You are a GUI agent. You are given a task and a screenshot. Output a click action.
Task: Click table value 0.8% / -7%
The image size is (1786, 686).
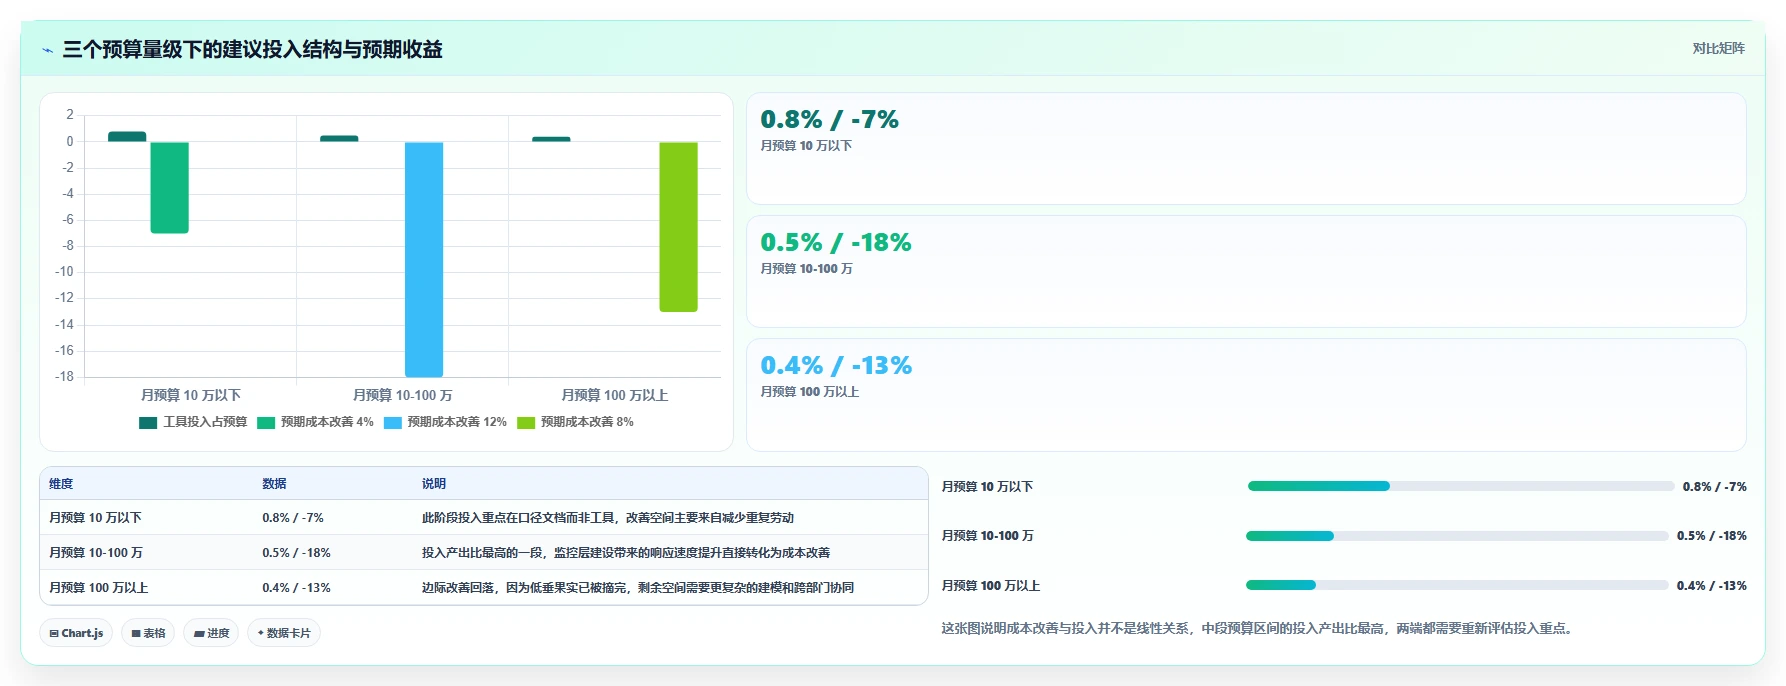[293, 518]
